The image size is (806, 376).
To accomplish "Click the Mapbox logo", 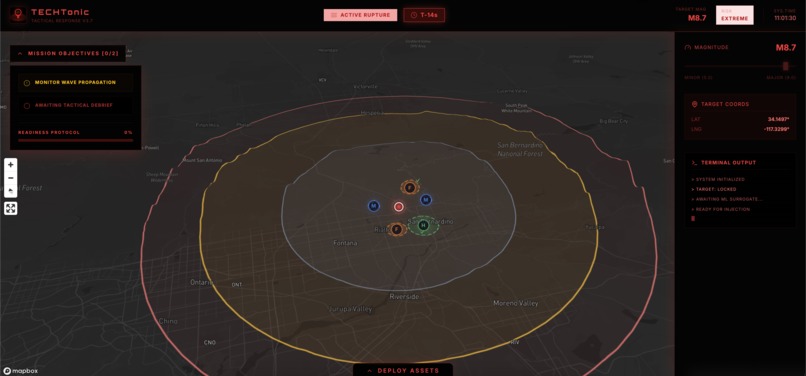I will pyautogui.click(x=21, y=371).
